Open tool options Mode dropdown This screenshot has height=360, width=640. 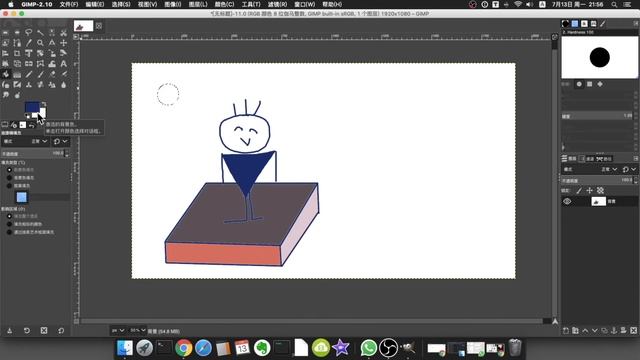coord(25,141)
